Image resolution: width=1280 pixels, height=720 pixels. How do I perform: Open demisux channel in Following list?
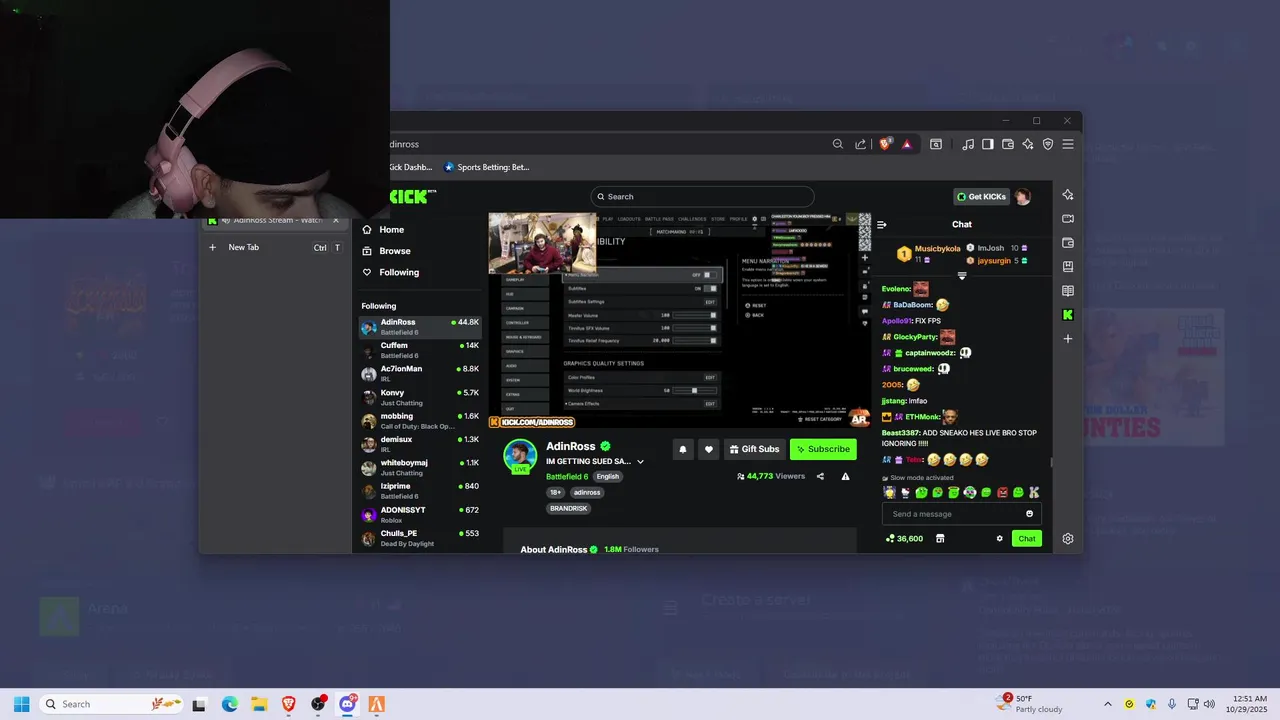420,444
